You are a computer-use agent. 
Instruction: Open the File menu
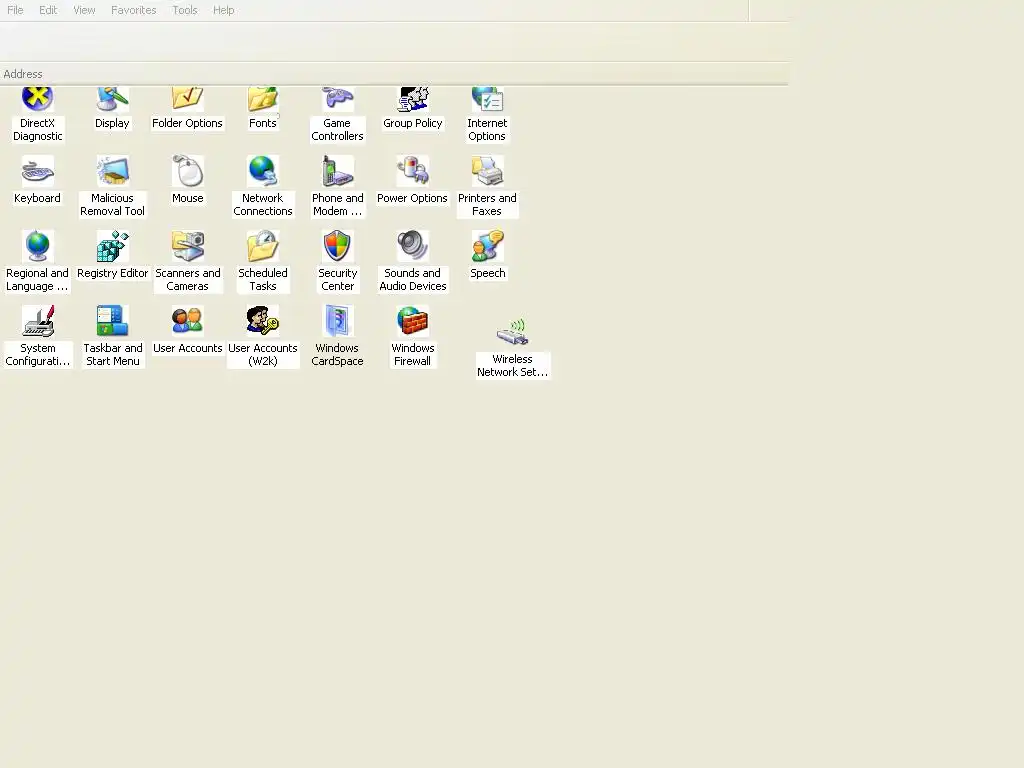15,10
